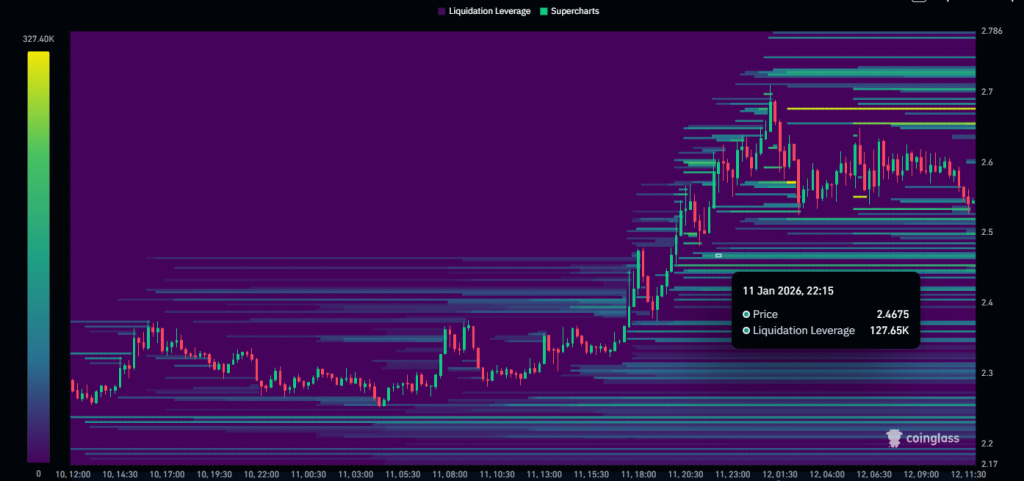Click the 2.4675 price value in the tooltip
The image size is (1024, 481).
(893, 314)
